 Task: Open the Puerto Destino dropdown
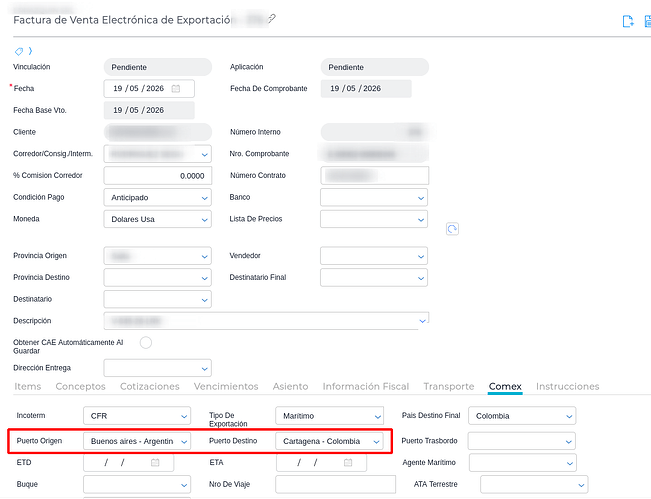coord(328,441)
